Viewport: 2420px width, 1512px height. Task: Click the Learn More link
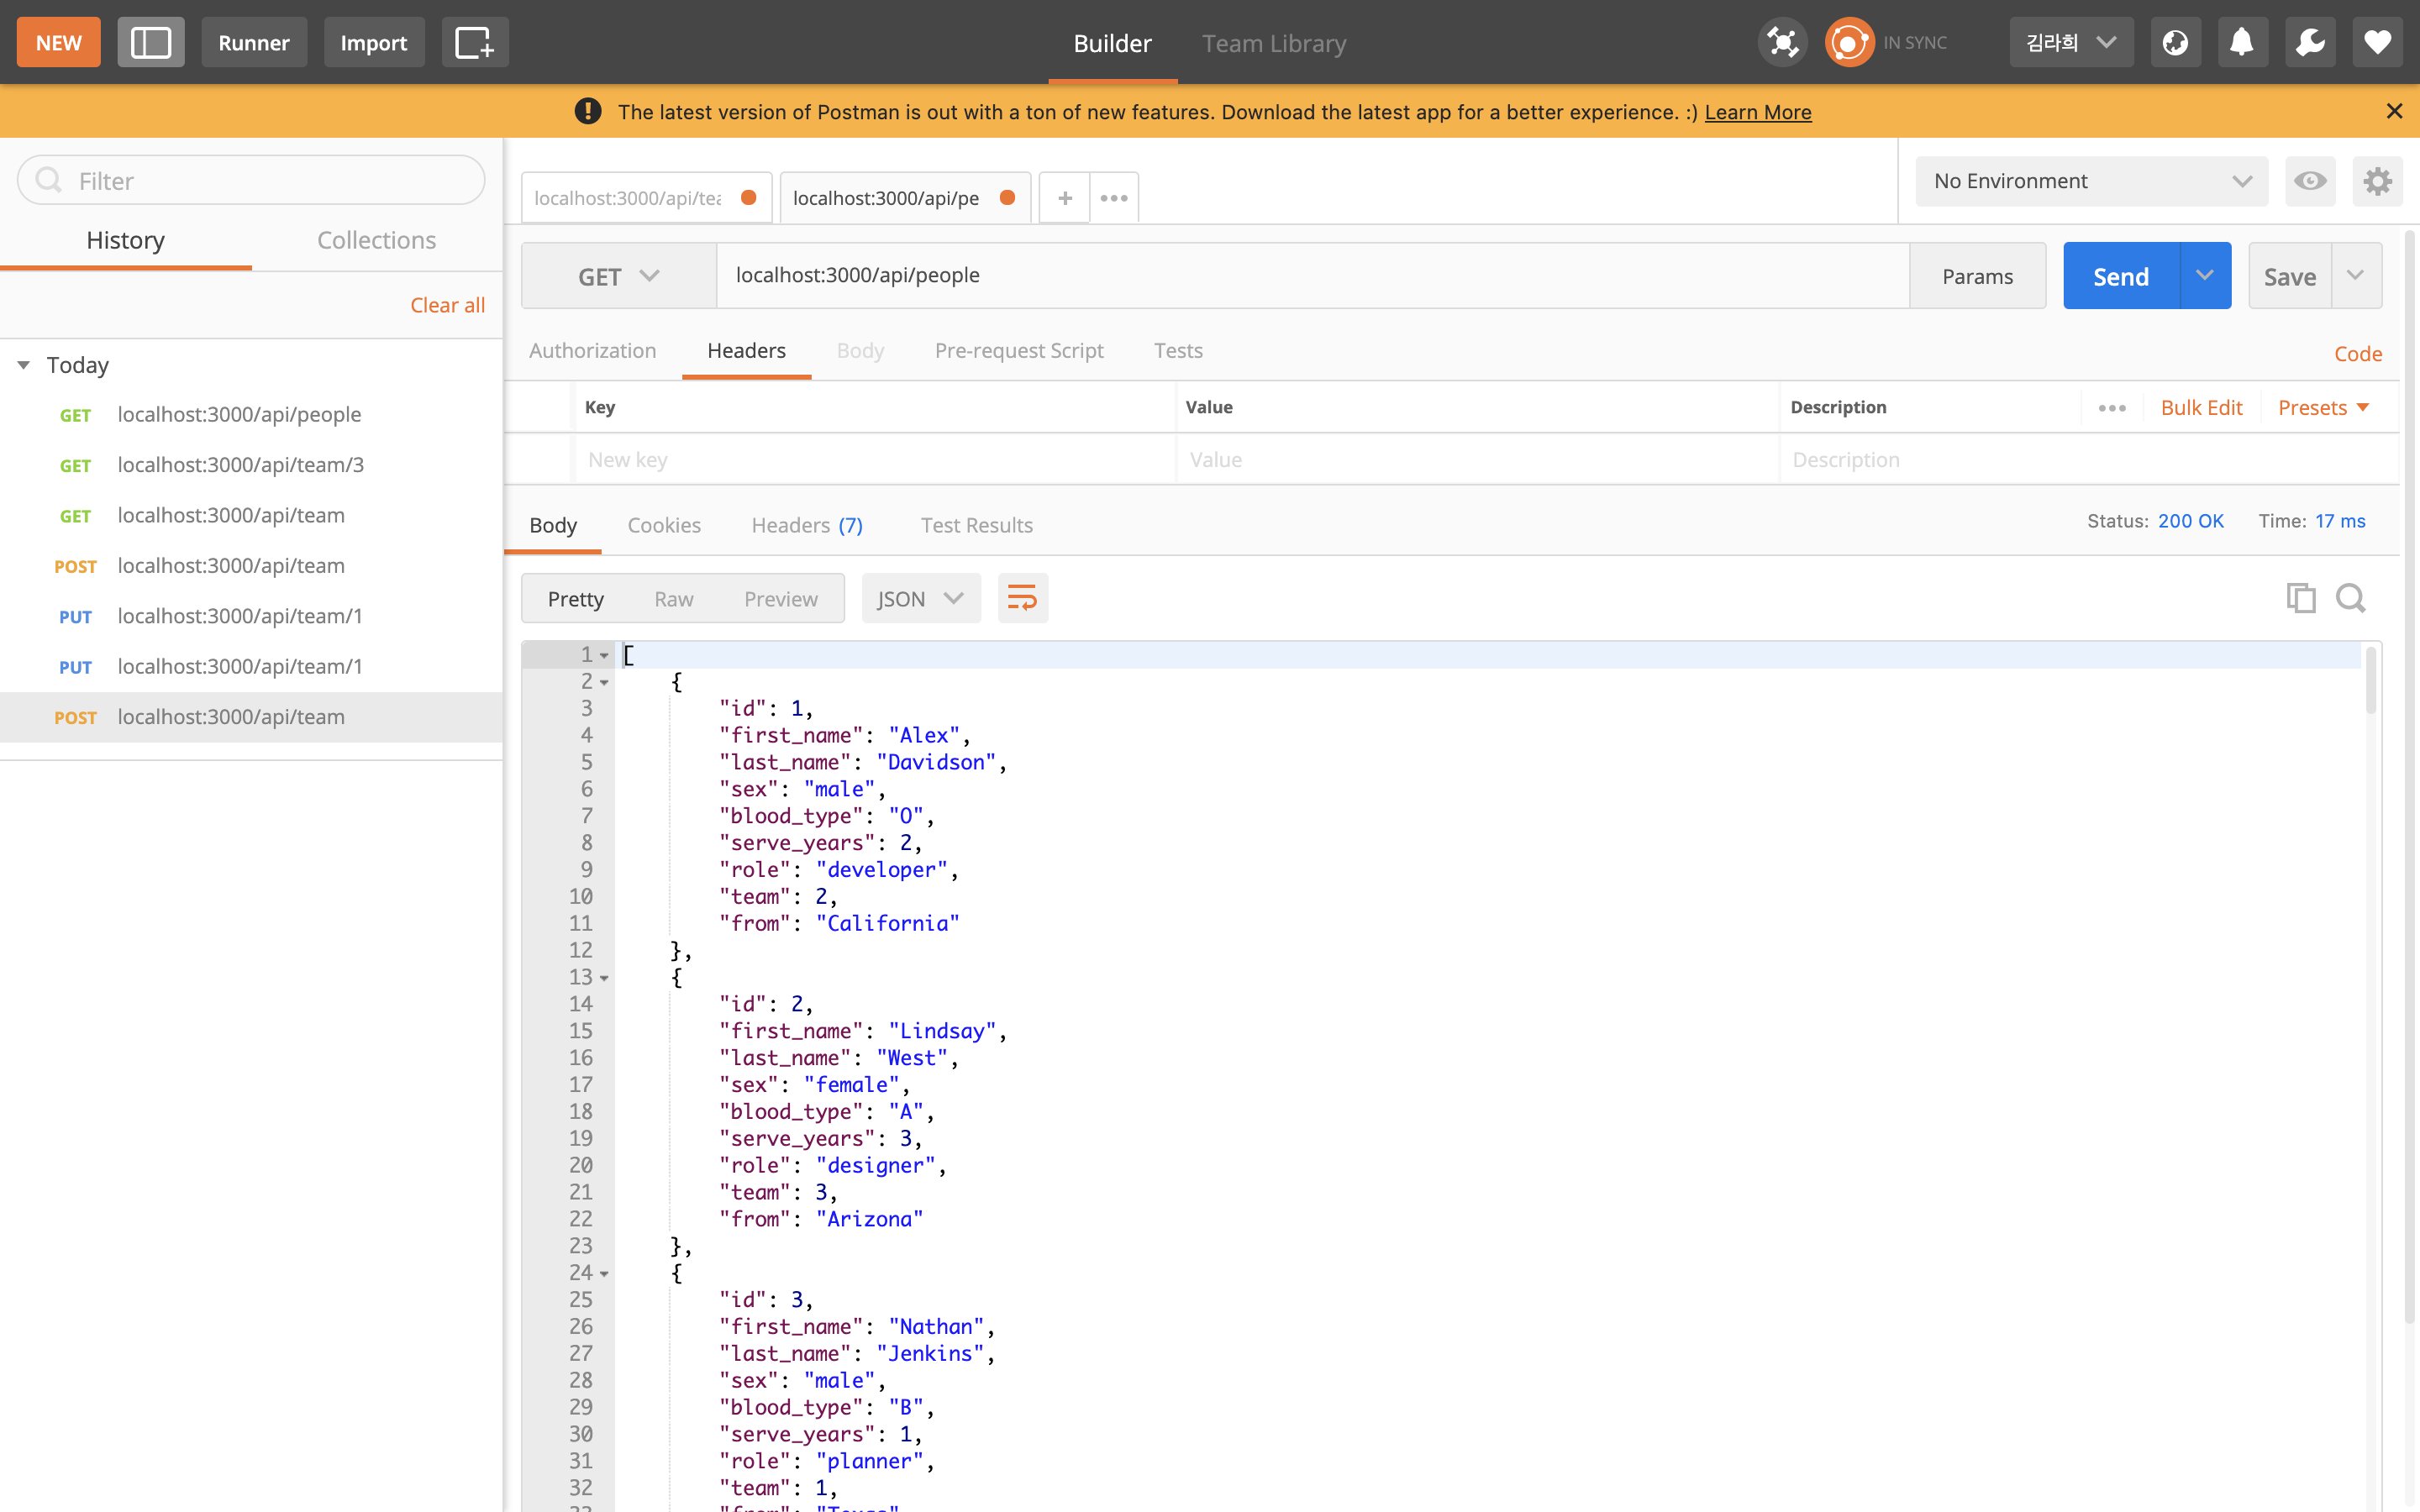[1757, 112]
